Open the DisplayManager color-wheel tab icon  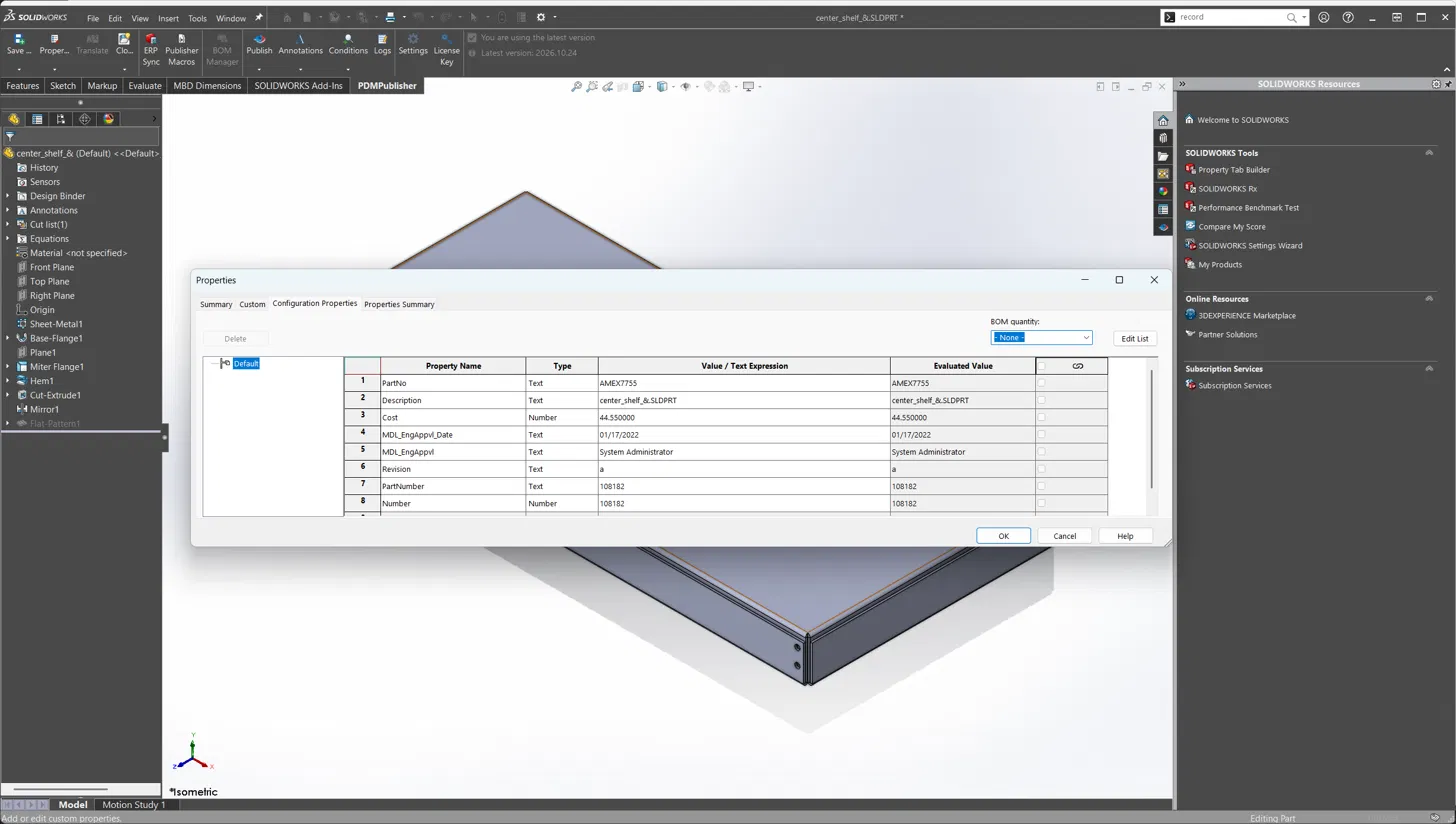(x=109, y=119)
